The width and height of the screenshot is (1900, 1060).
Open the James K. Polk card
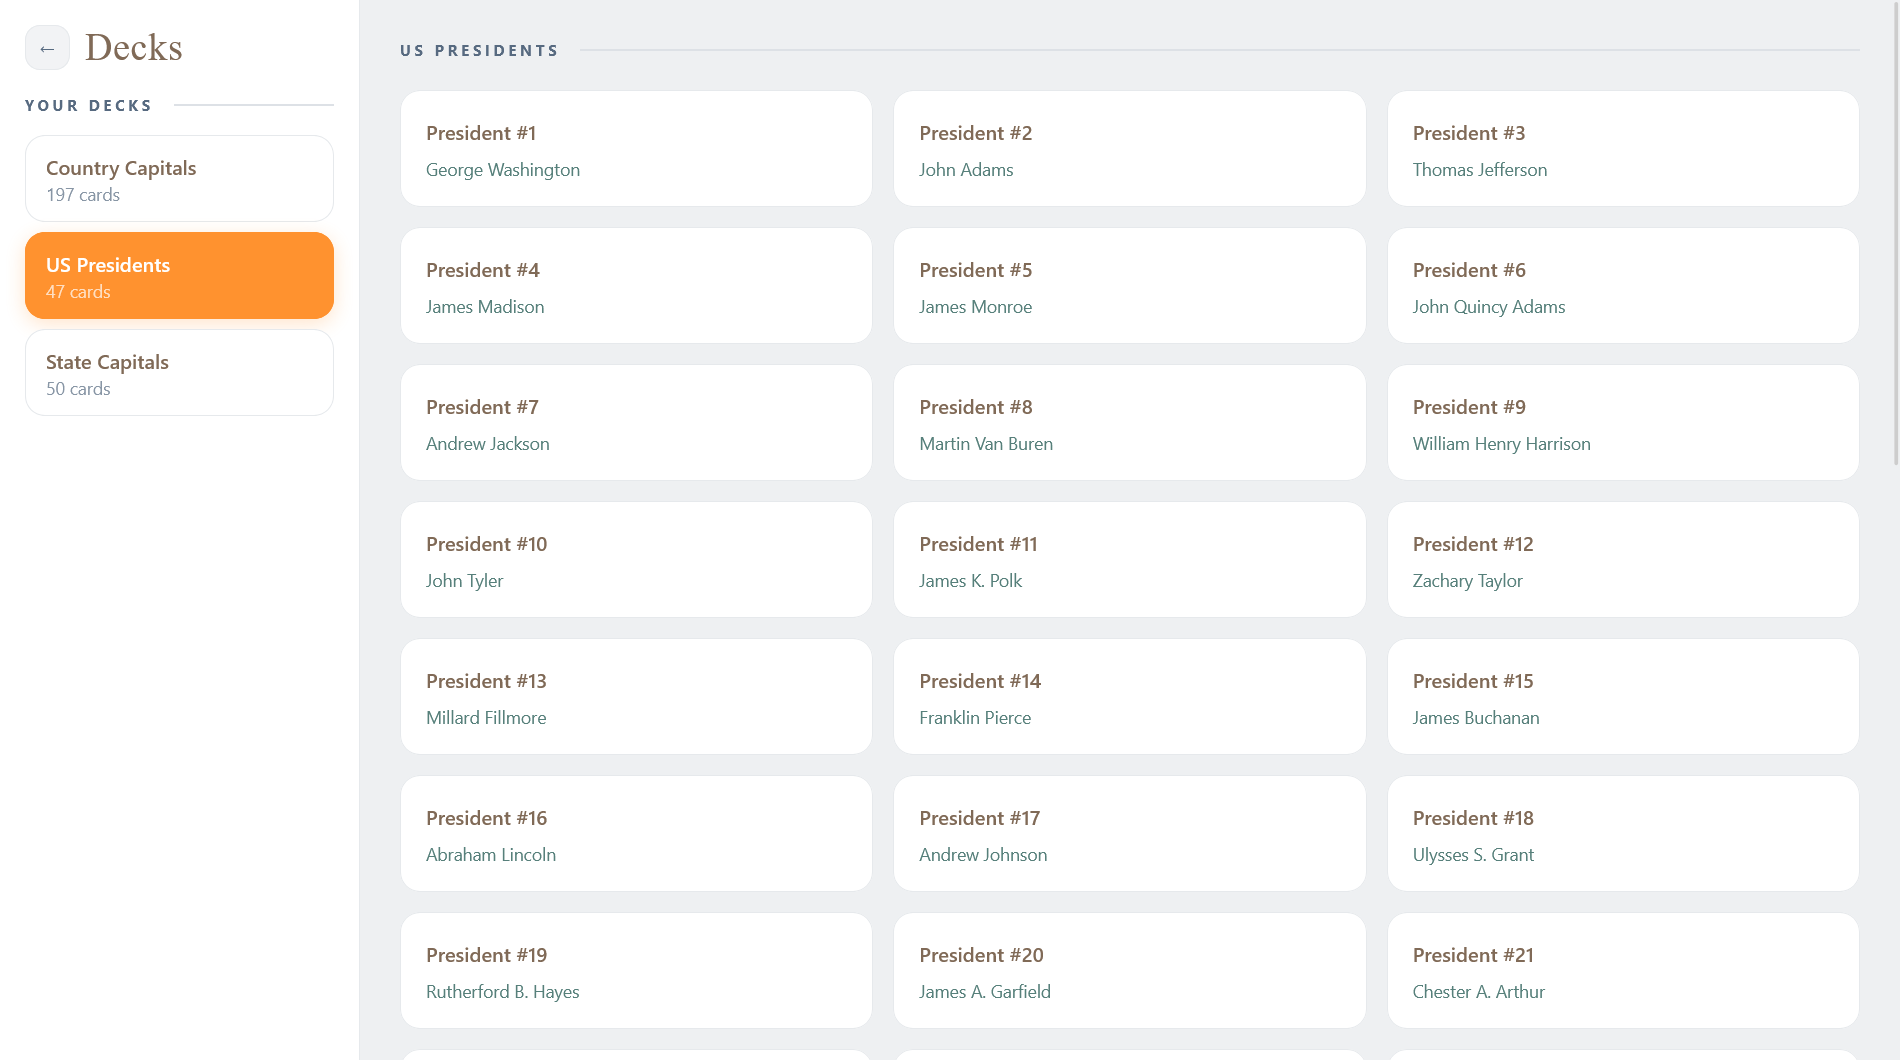click(x=1129, y=560)
